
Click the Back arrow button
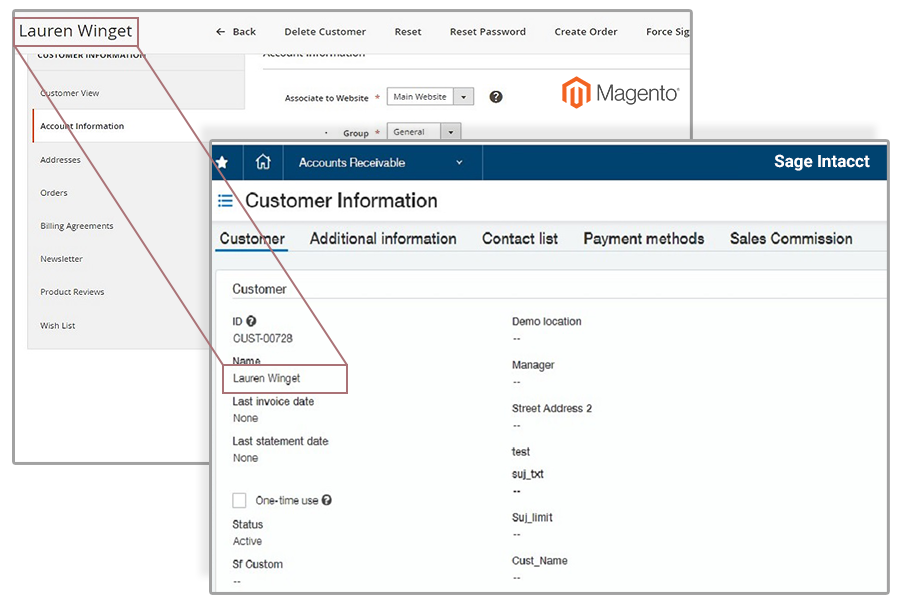coord(236,32)
